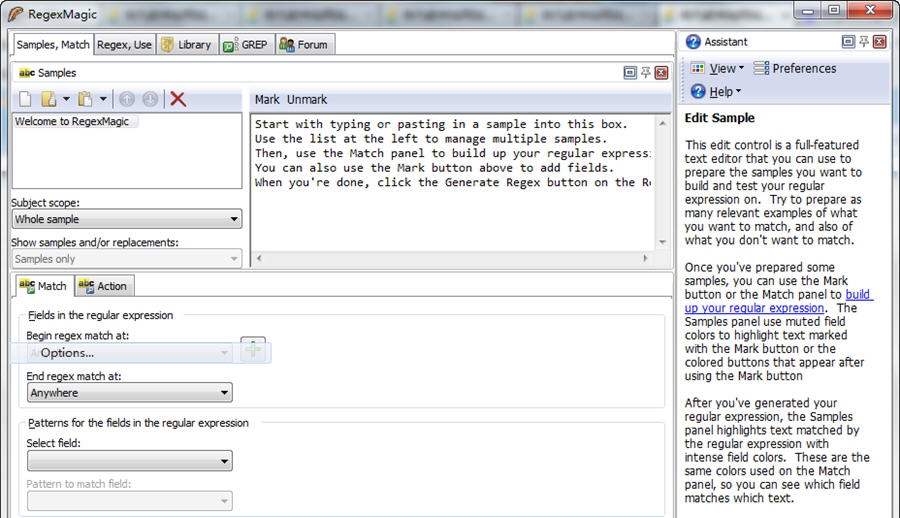The width and height of the screenshot is (900, 518).
Task: Open Preferences in the Assistant toolbar
Action: point(795,68)
